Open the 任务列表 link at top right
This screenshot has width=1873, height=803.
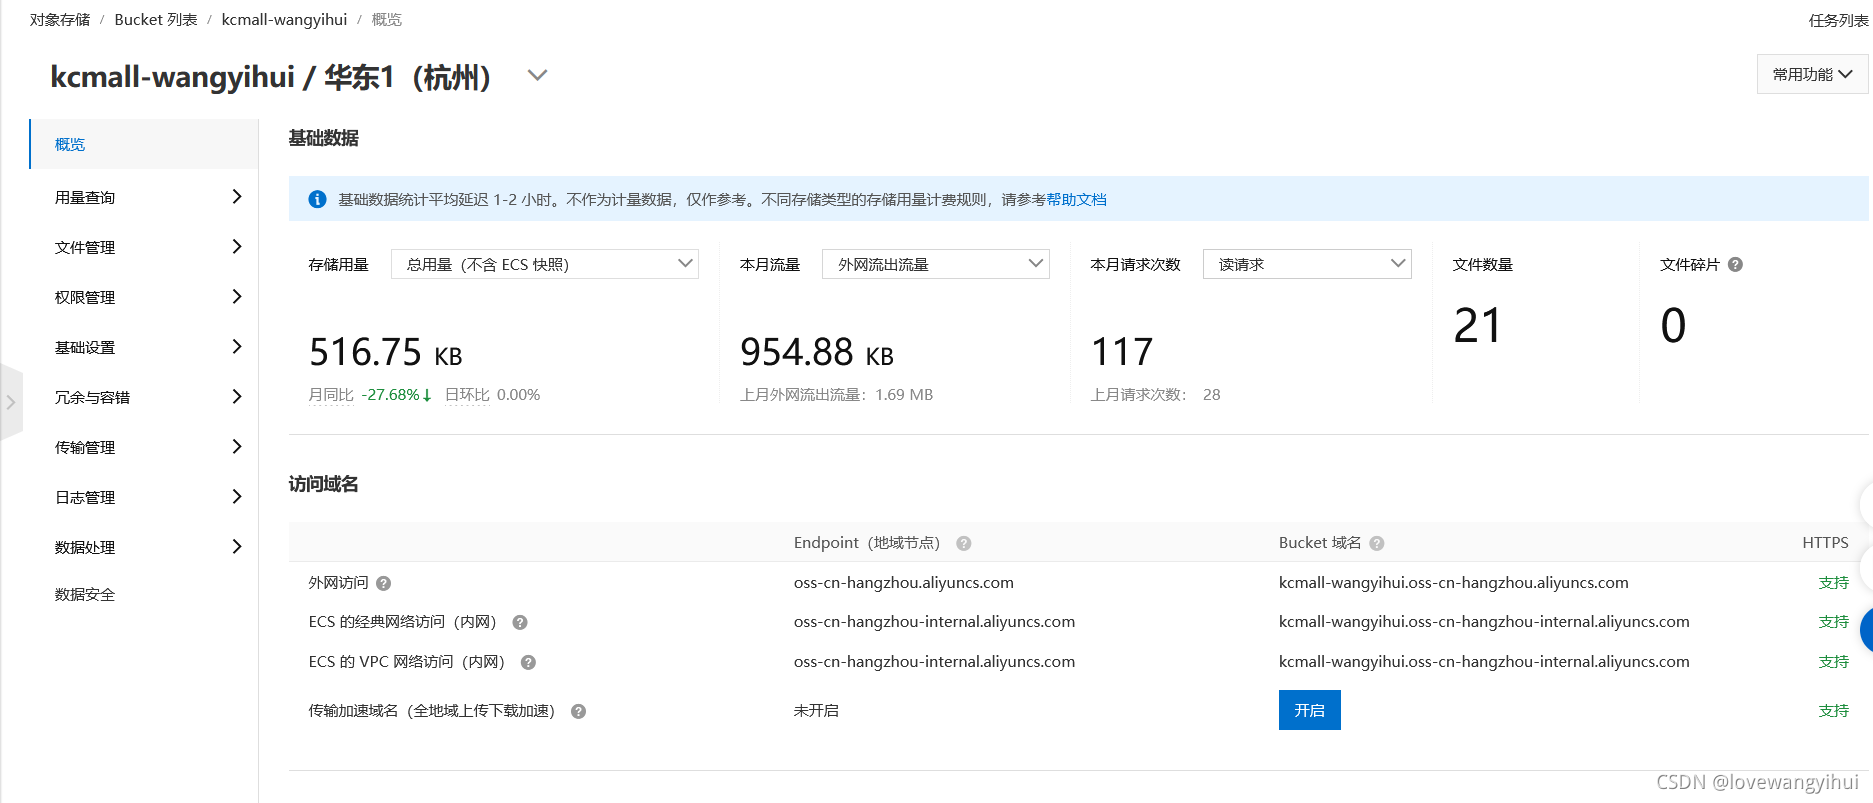coord(1838,20)
